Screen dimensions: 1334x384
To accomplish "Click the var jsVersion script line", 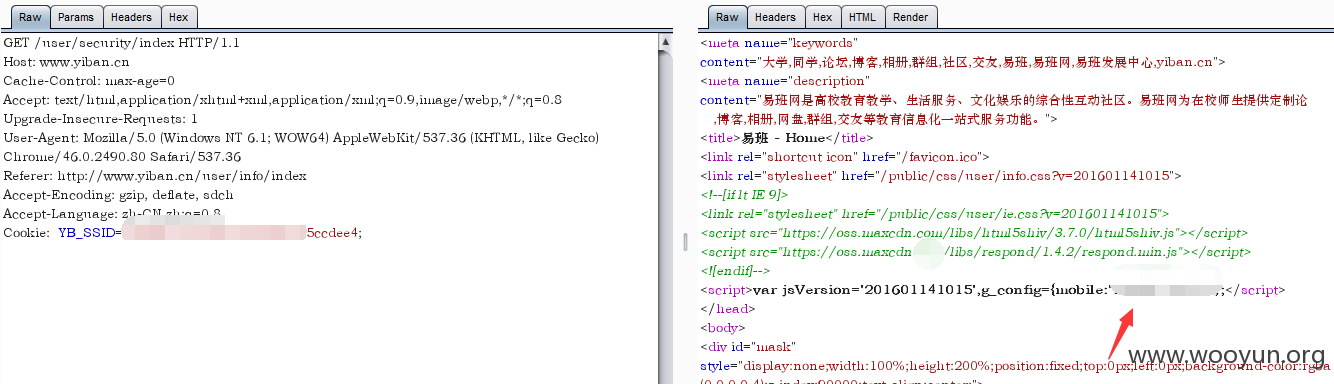I will pos(992,290).
